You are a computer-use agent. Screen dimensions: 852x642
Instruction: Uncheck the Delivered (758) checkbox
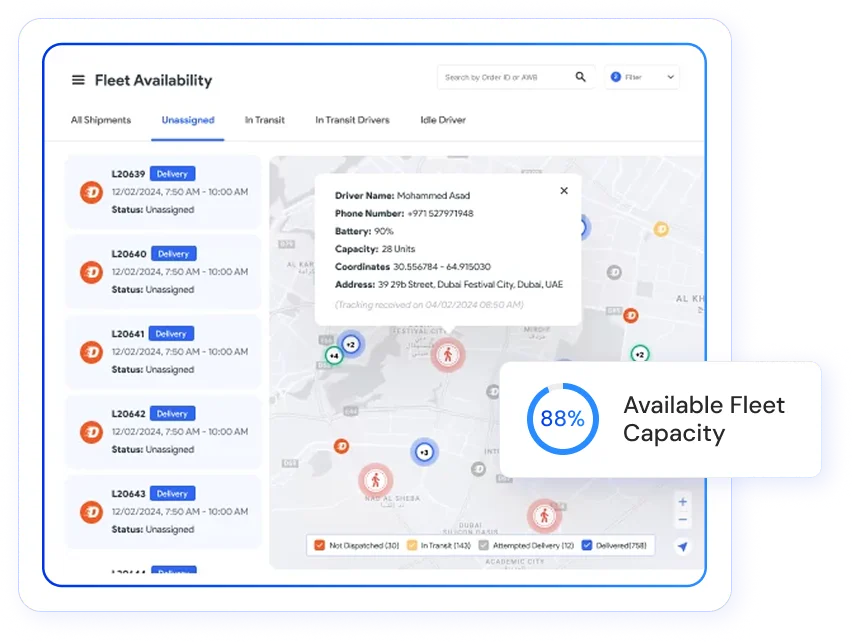click(x=587, y=545)
